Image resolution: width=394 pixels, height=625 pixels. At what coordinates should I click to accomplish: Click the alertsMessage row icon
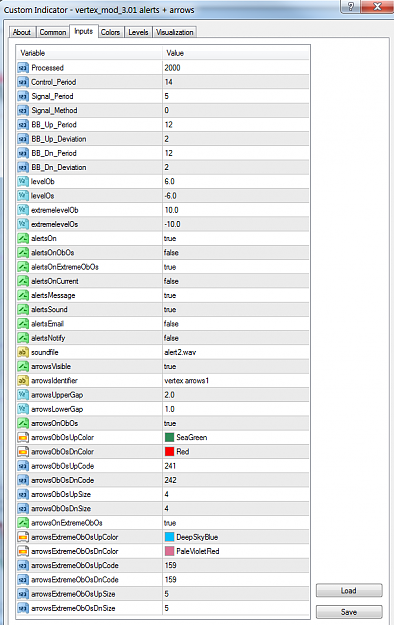23,295
